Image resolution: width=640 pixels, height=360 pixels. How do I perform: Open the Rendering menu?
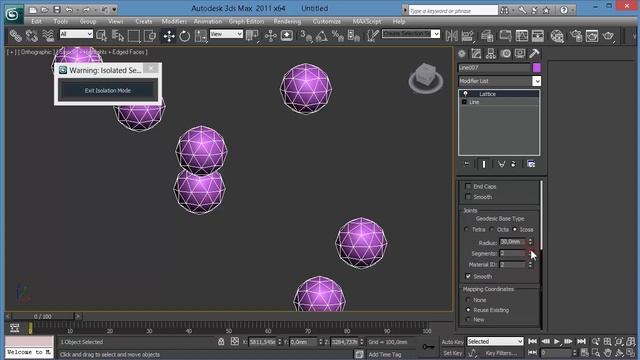click(x=287, y=21)
